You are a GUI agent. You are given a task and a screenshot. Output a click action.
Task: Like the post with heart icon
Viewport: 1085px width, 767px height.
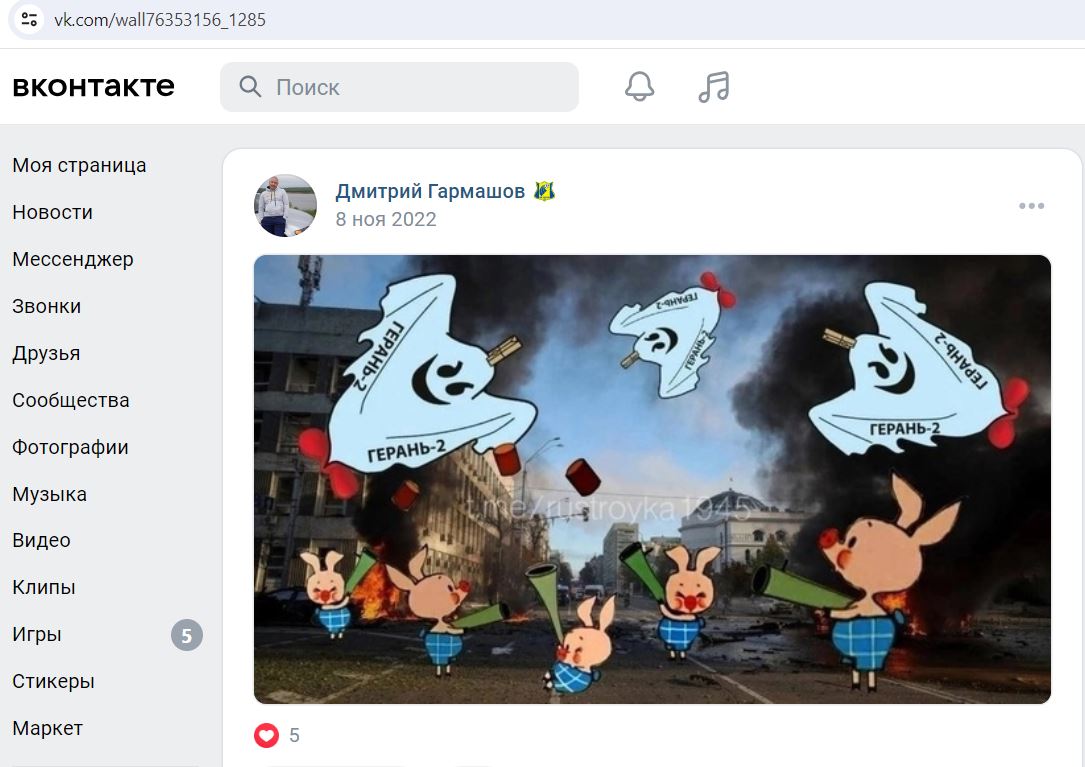coord(266,735)
